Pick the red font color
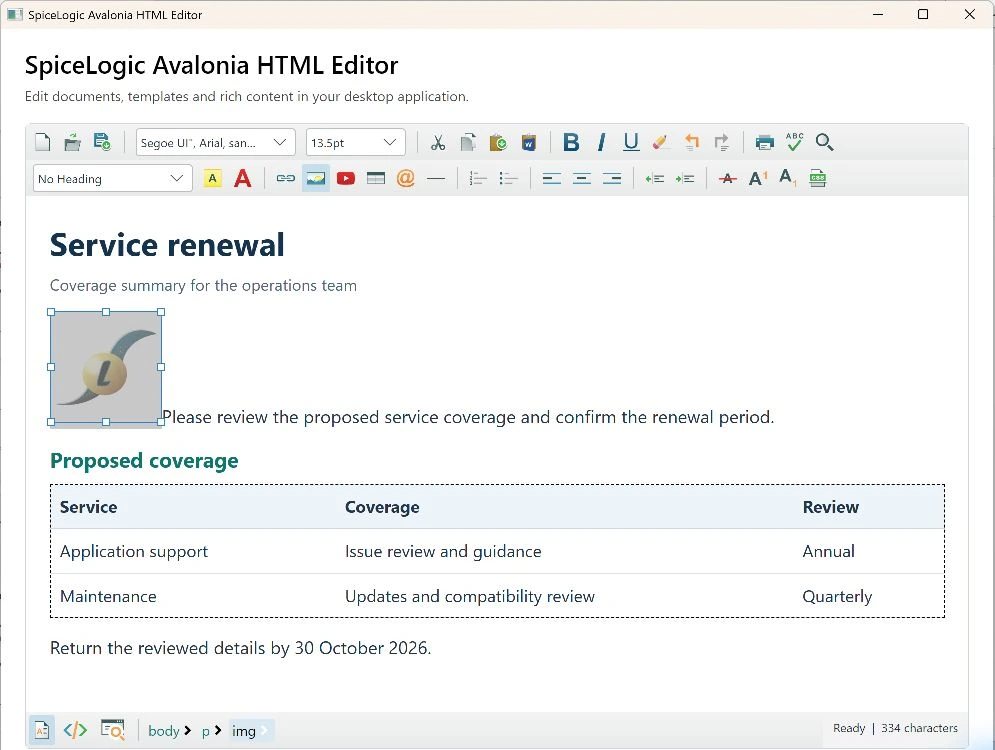This screenshot has width=995, height=750. tap(242, 178)
